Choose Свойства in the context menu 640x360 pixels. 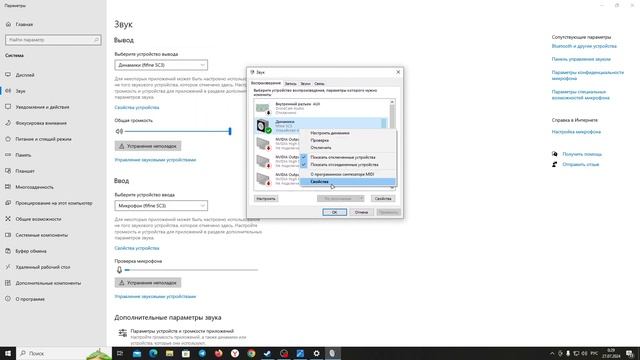(x=348, y=182)
